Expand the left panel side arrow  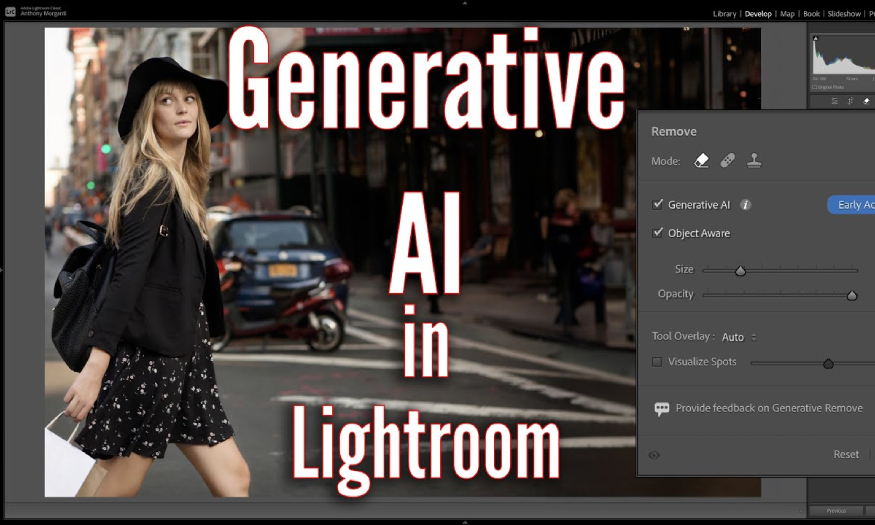(x=2, y=270)
